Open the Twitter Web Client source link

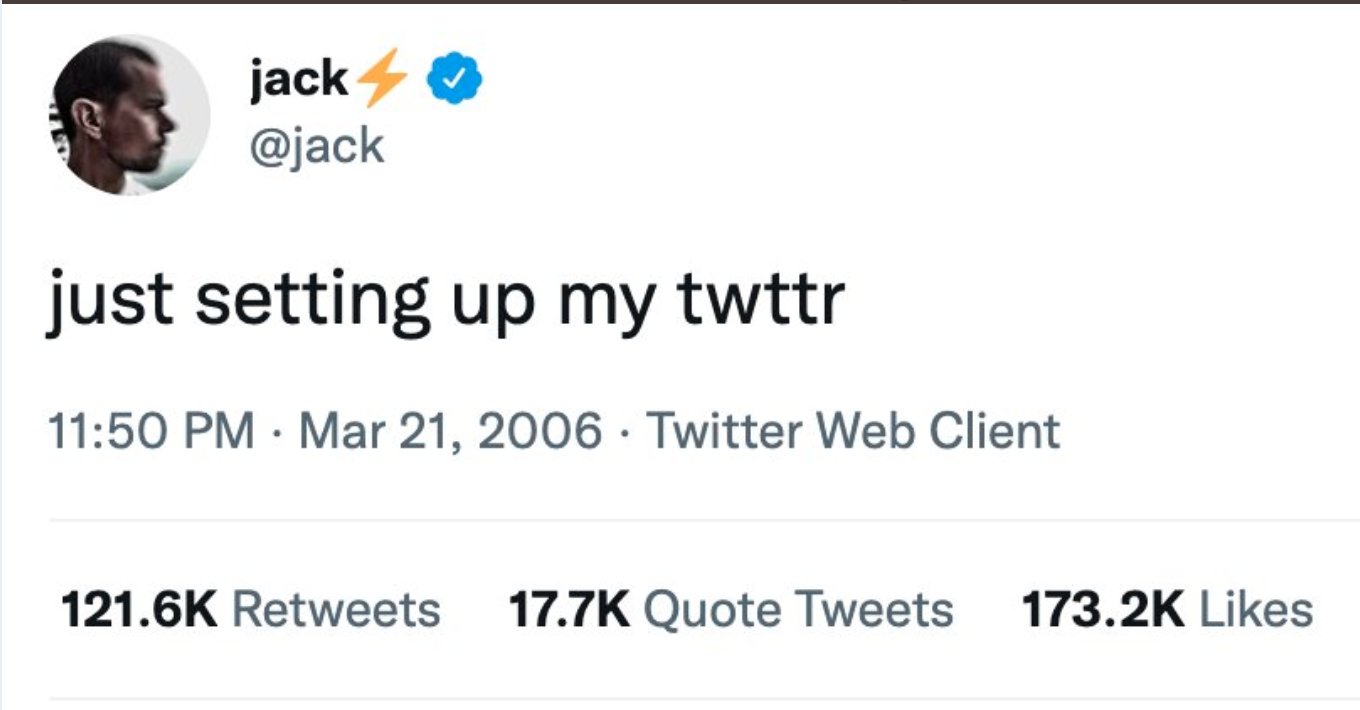click(853, 431)
